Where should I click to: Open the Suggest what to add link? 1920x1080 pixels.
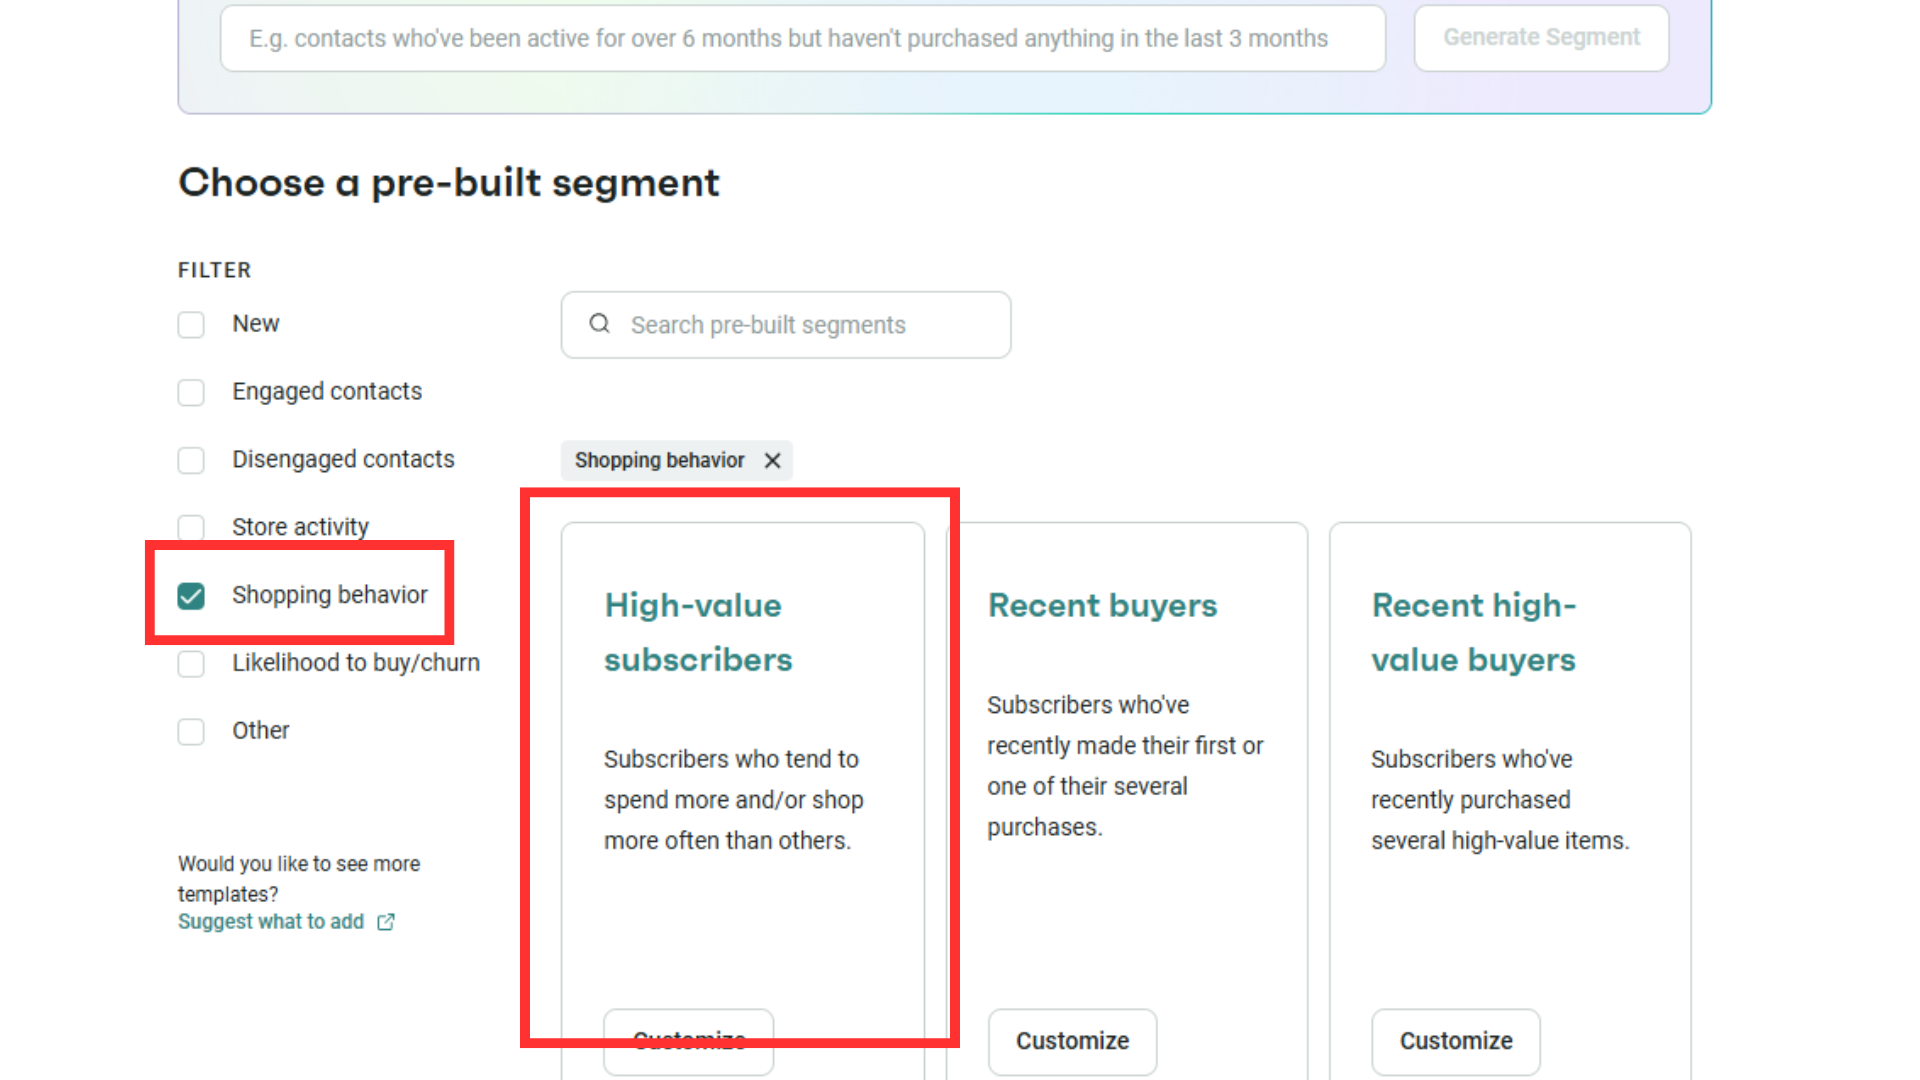[x=271, y=922]
